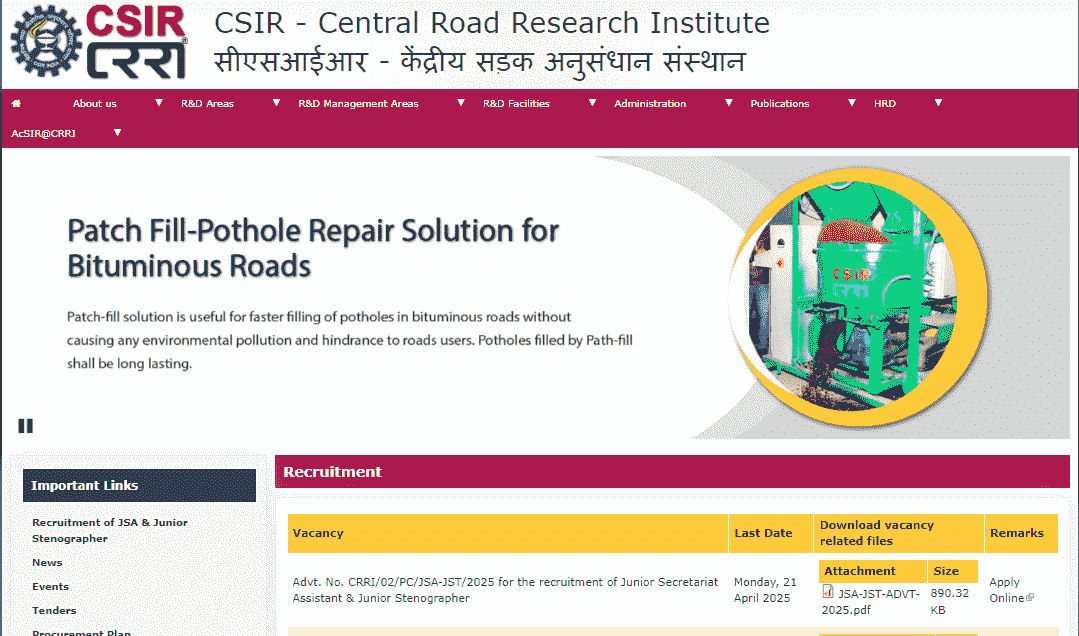Click the Apply Online link
Screen dimensions: 1079x636
tap(1005, 590)
